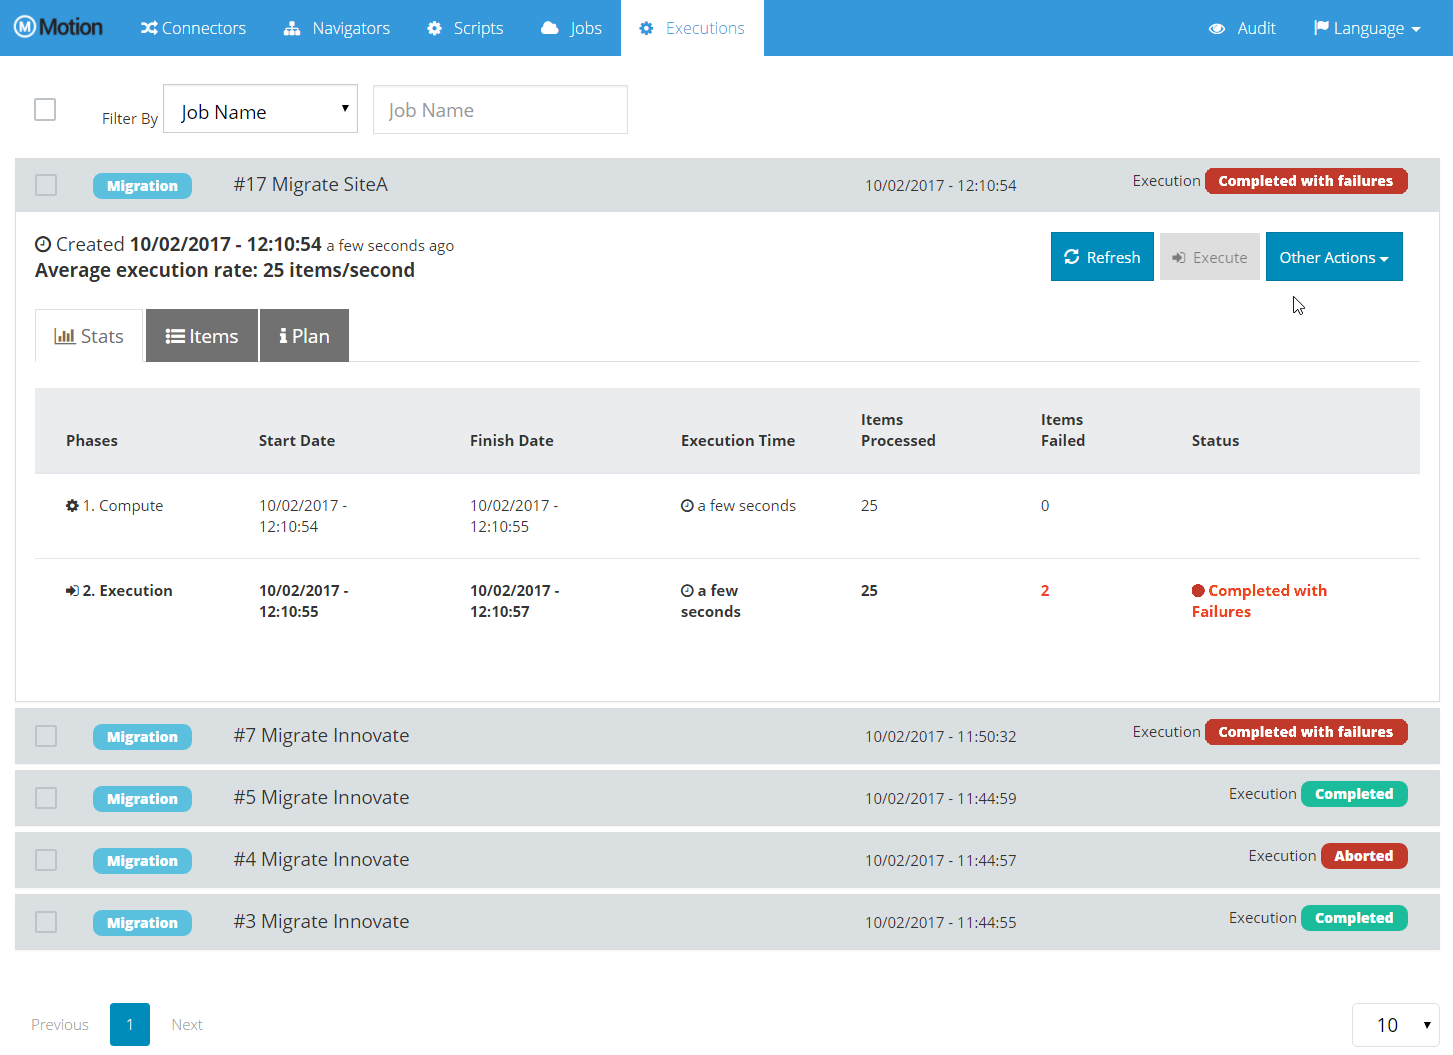The image size is (1453, 1055).
Task: Click the arrow icon beside 2. Execution
Action: pos(72,591)
